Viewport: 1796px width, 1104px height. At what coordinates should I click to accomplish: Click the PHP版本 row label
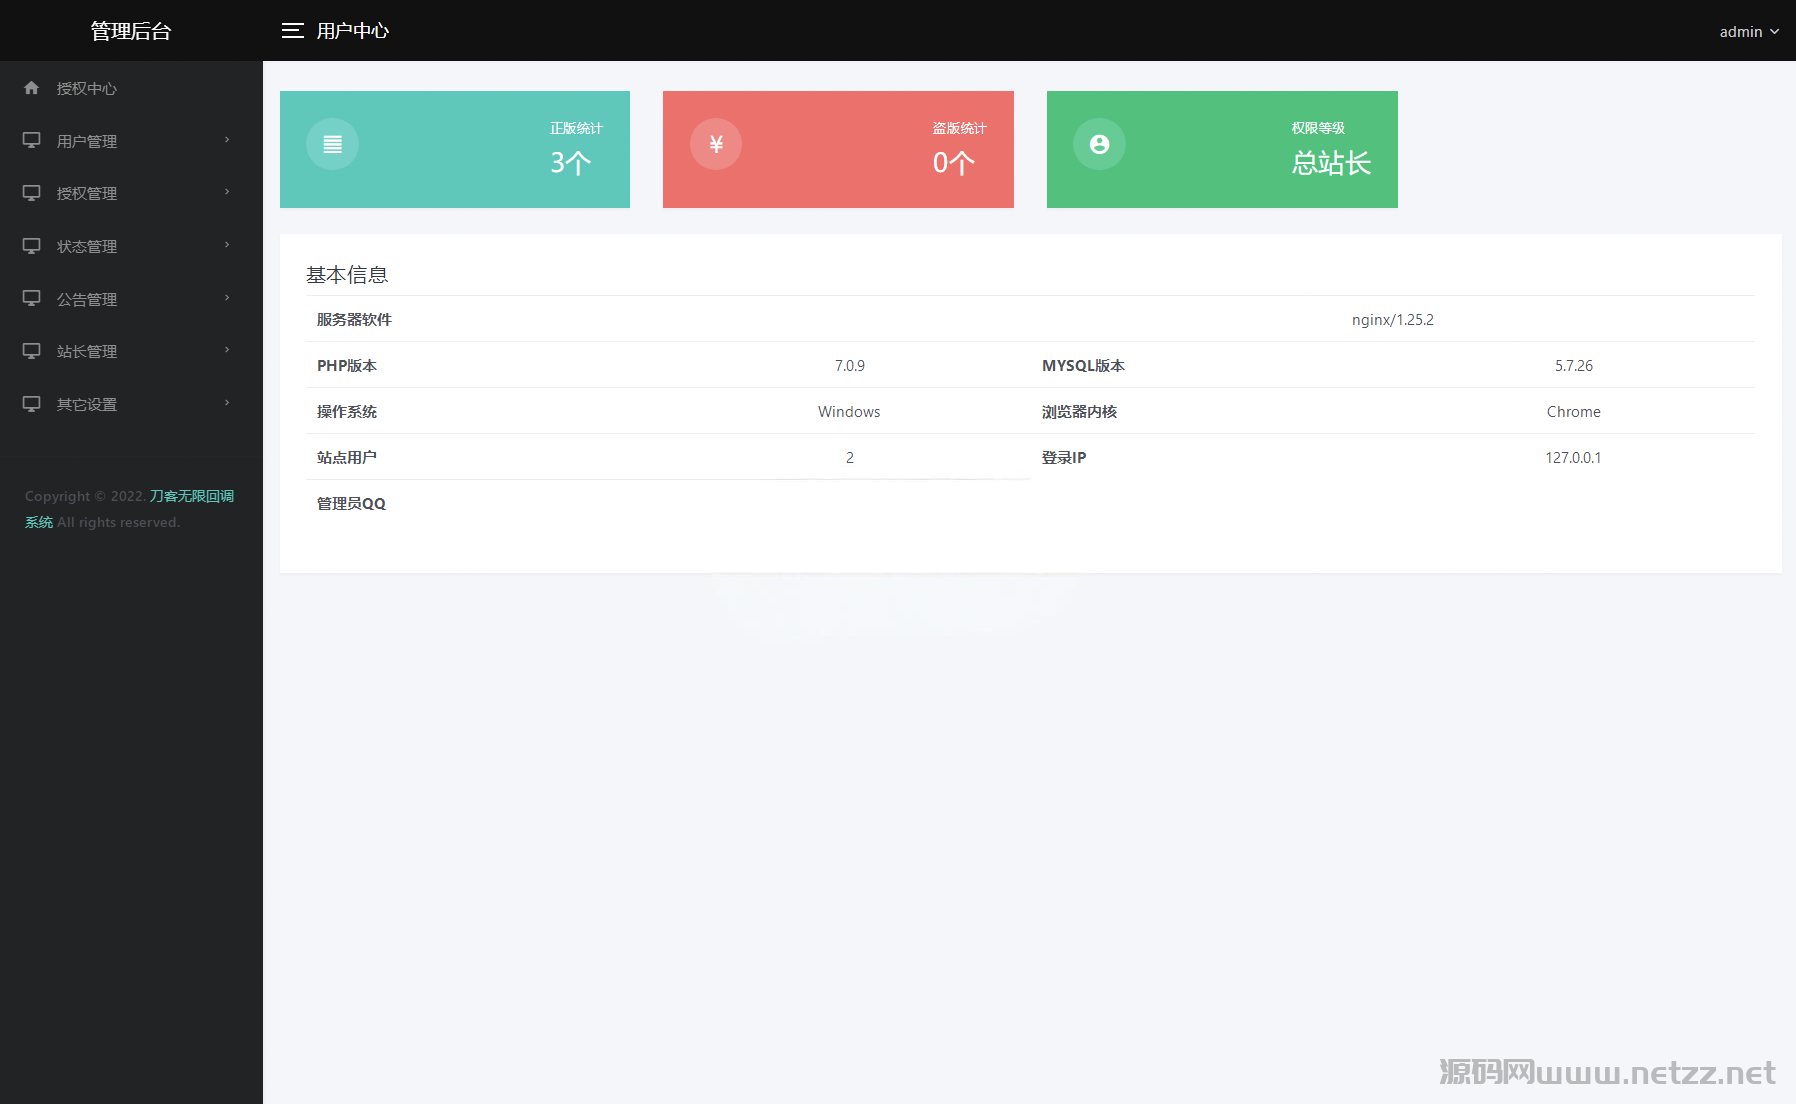point(347,366)
